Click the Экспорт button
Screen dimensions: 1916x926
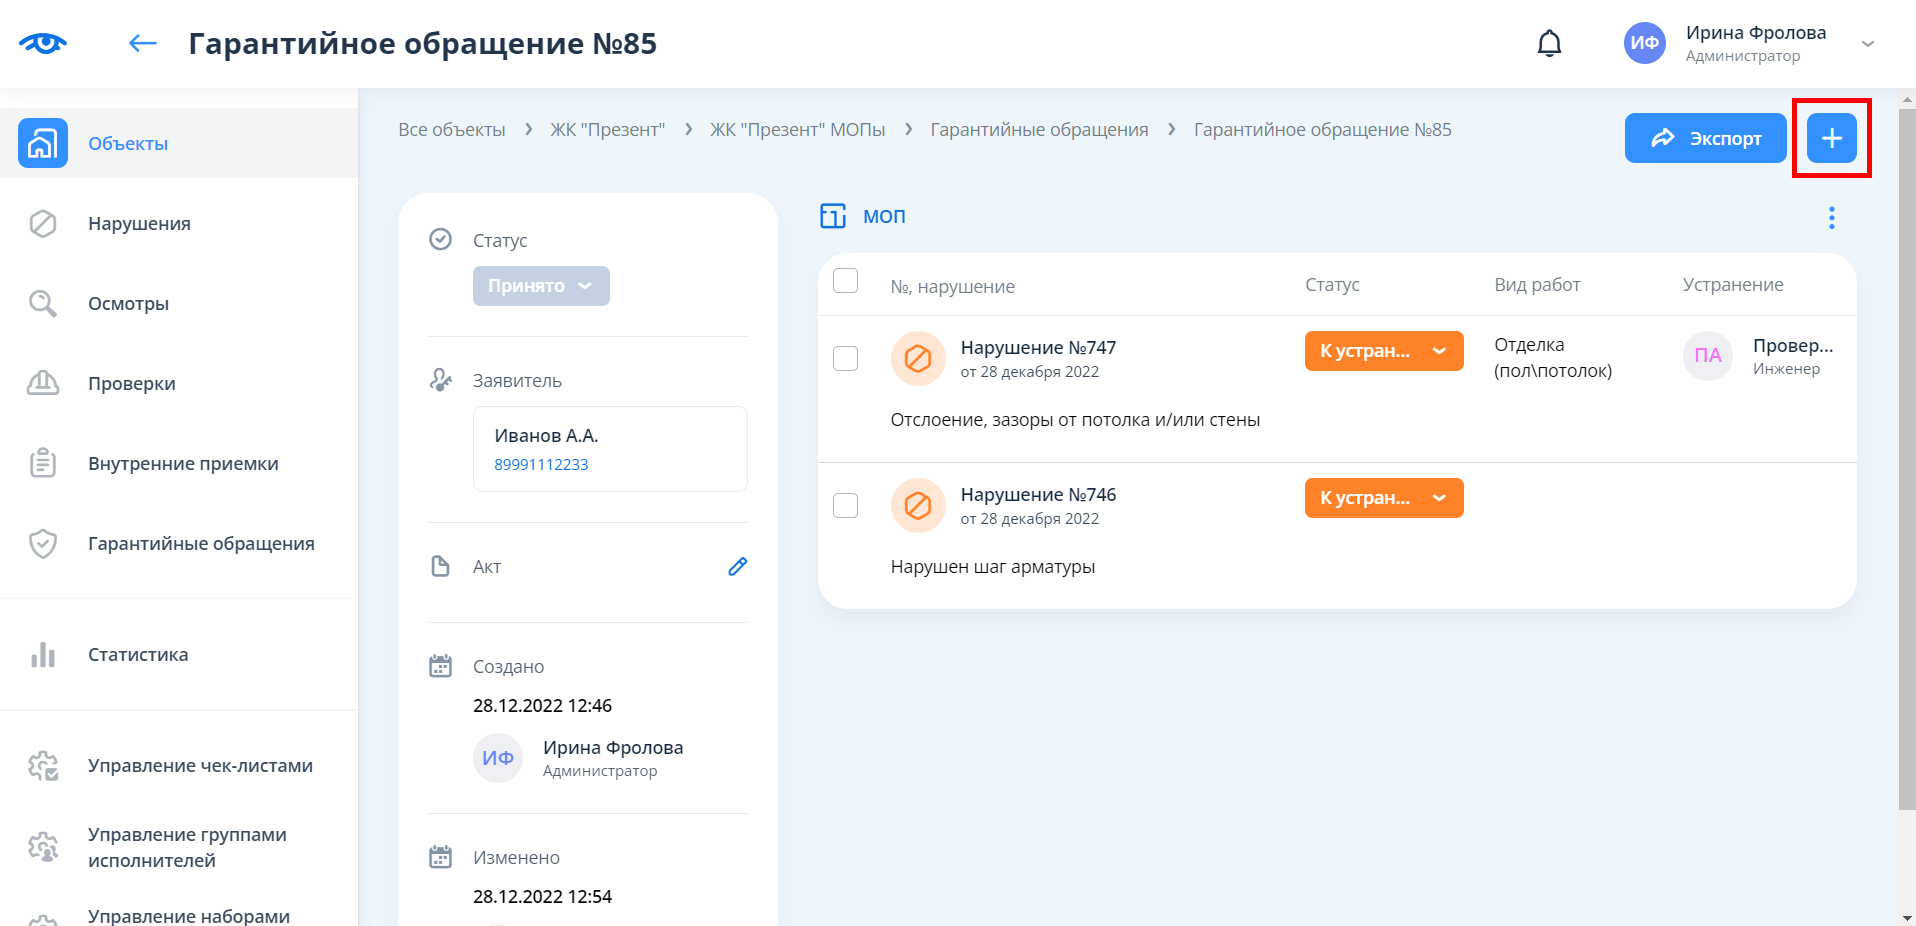[x=1705, y=138]
